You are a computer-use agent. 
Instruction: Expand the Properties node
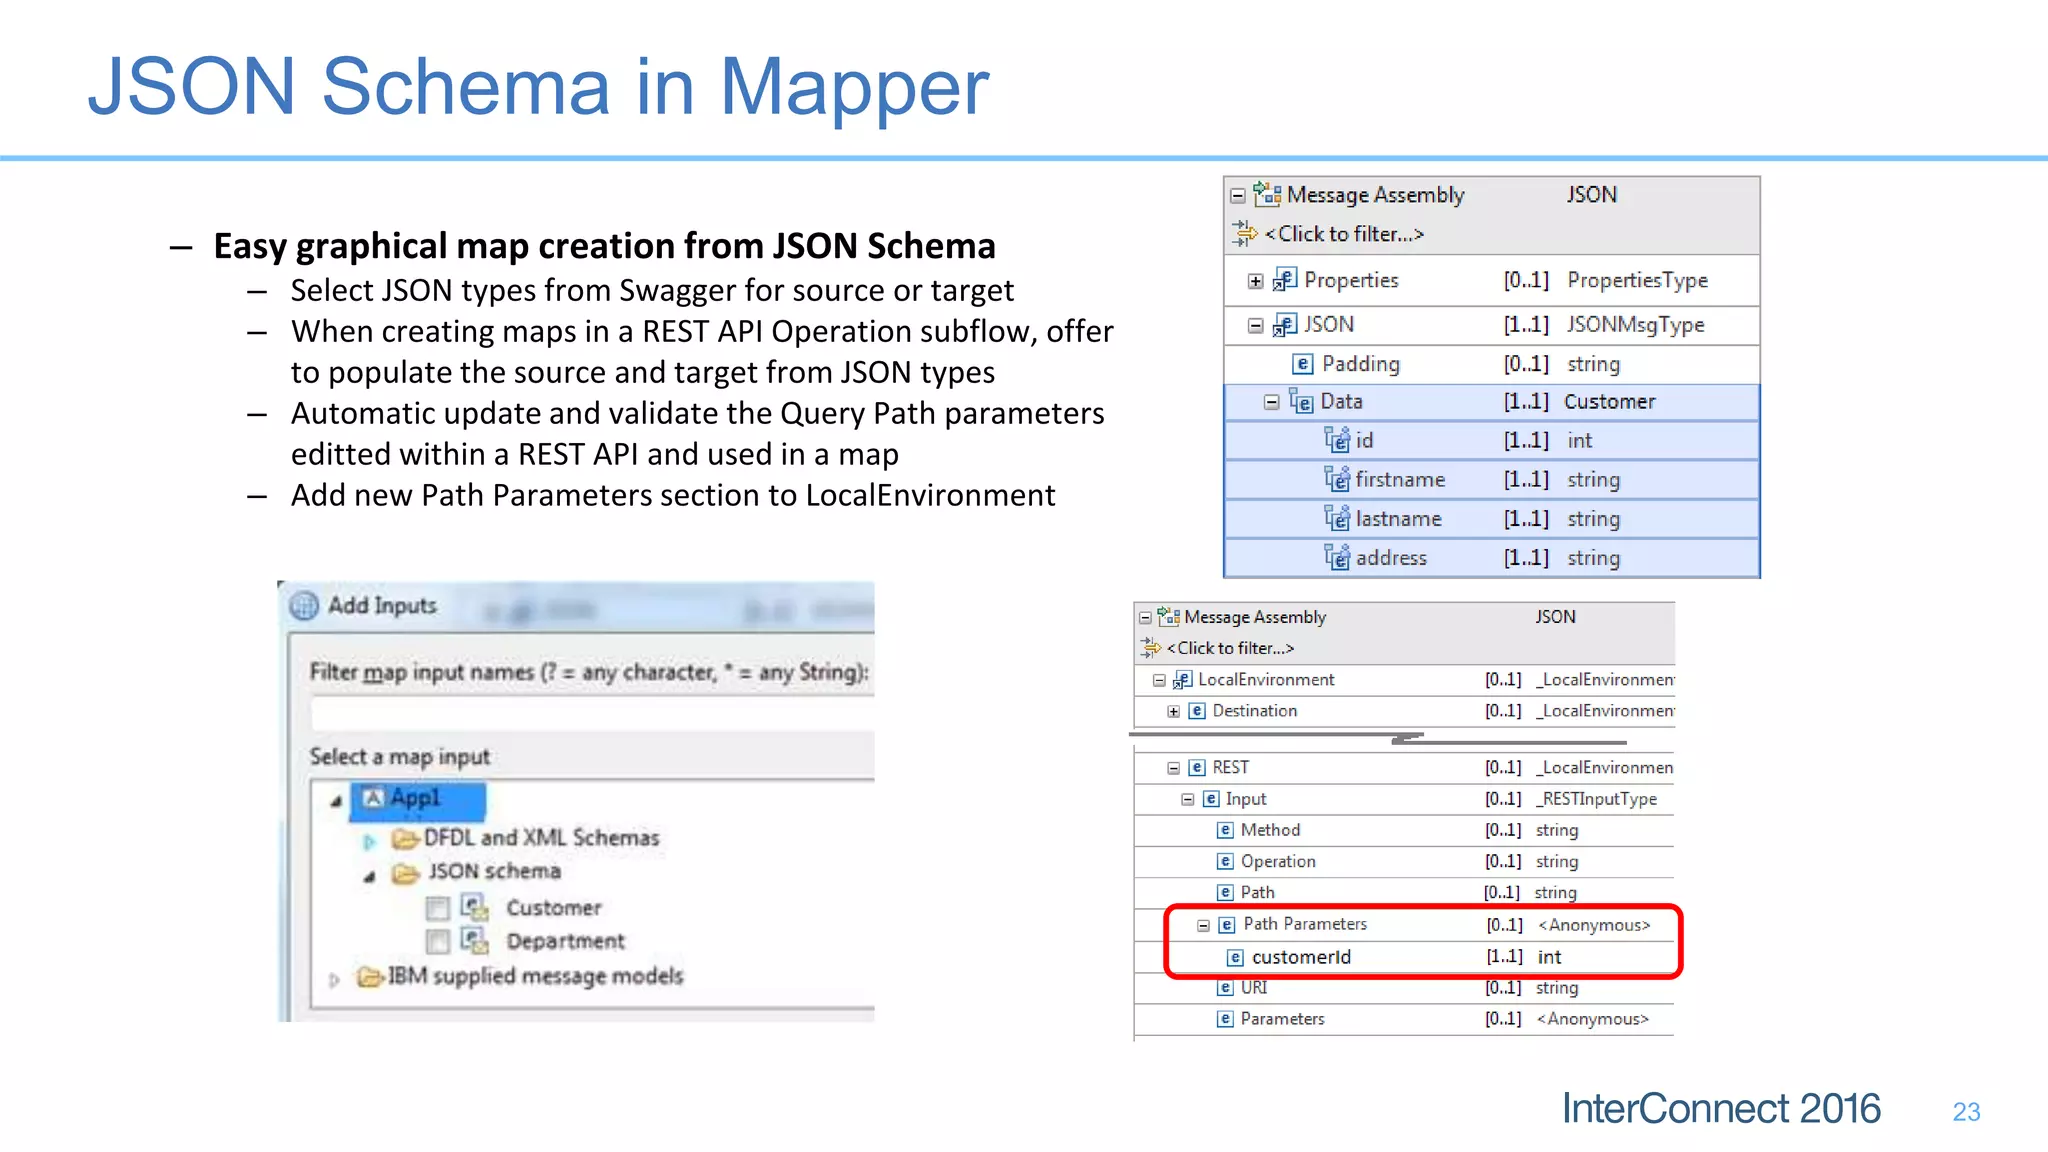coord(1256,282)
